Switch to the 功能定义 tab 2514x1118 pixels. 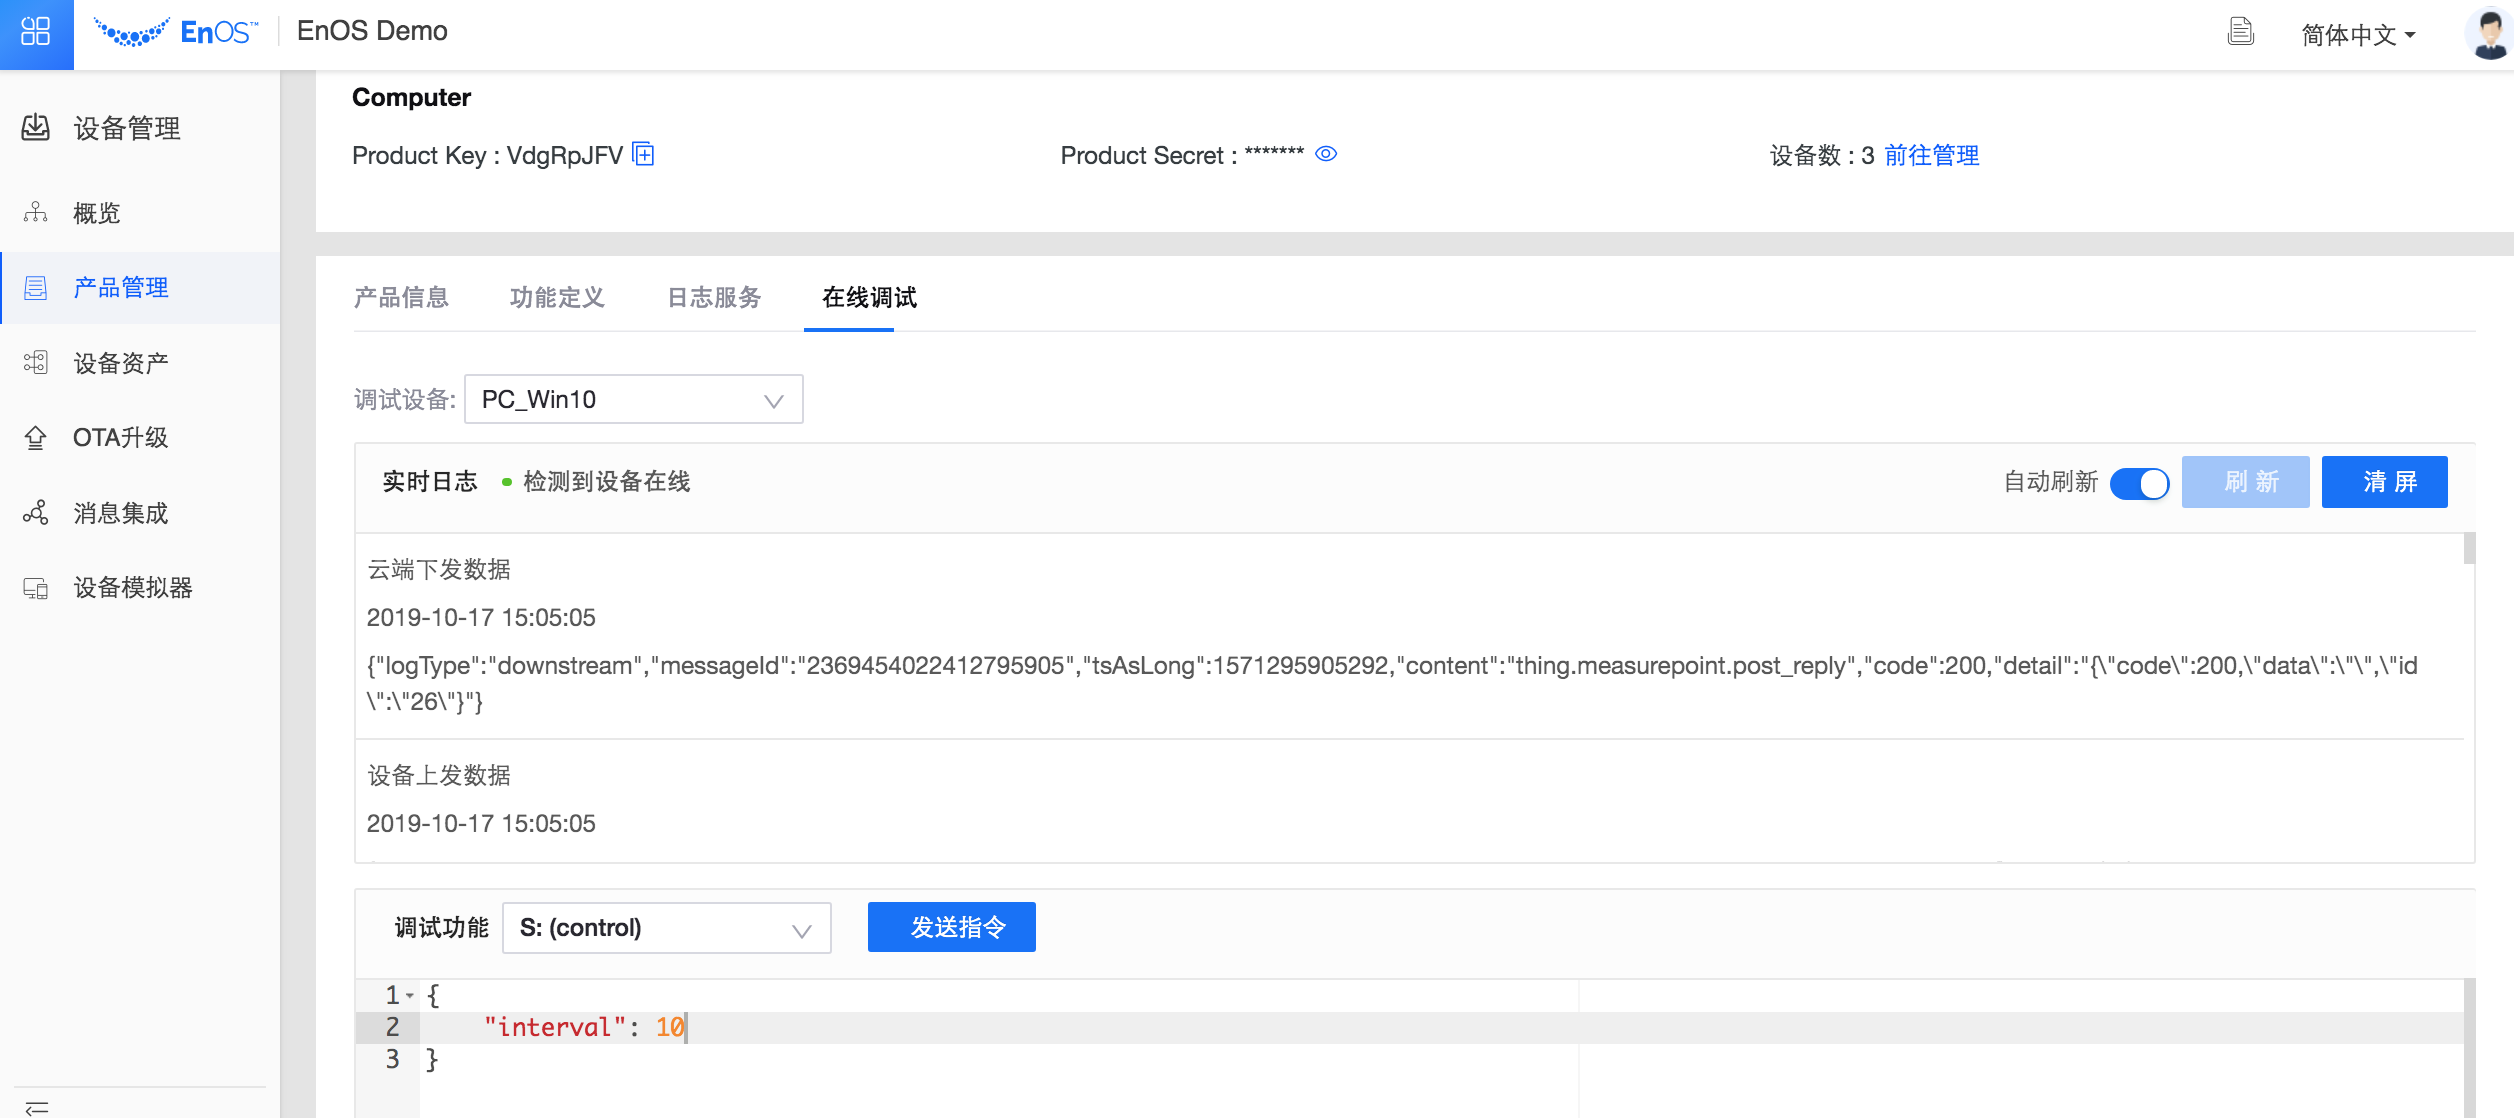tap(557, 298)
